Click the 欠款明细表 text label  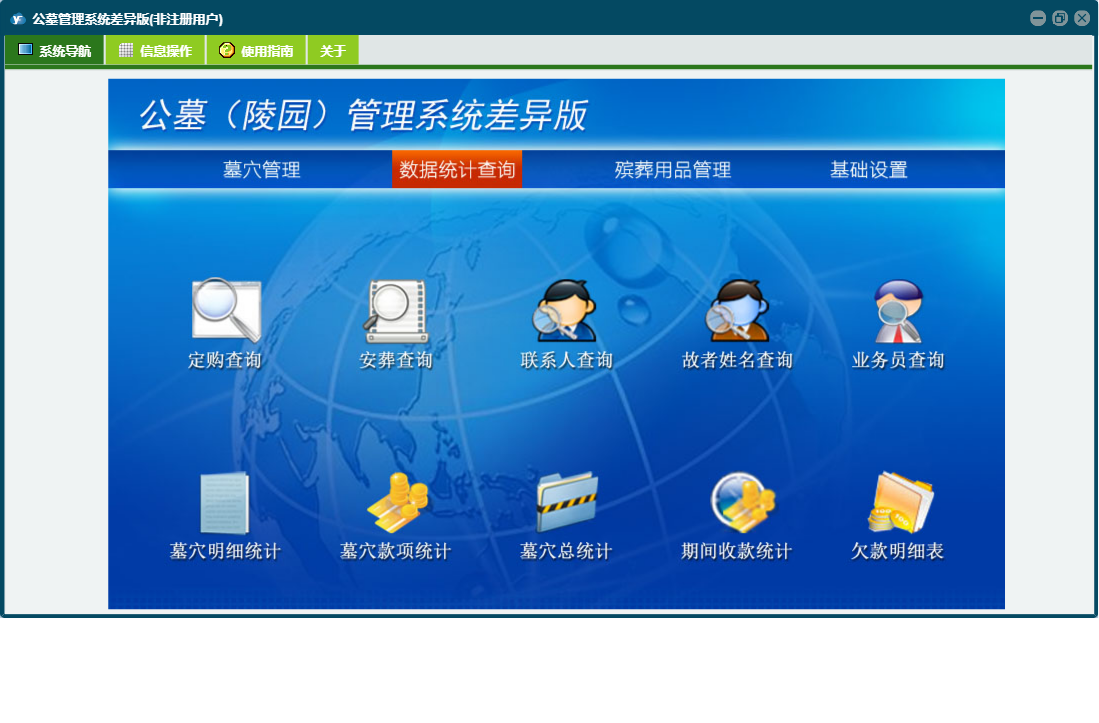click(898, 551)
